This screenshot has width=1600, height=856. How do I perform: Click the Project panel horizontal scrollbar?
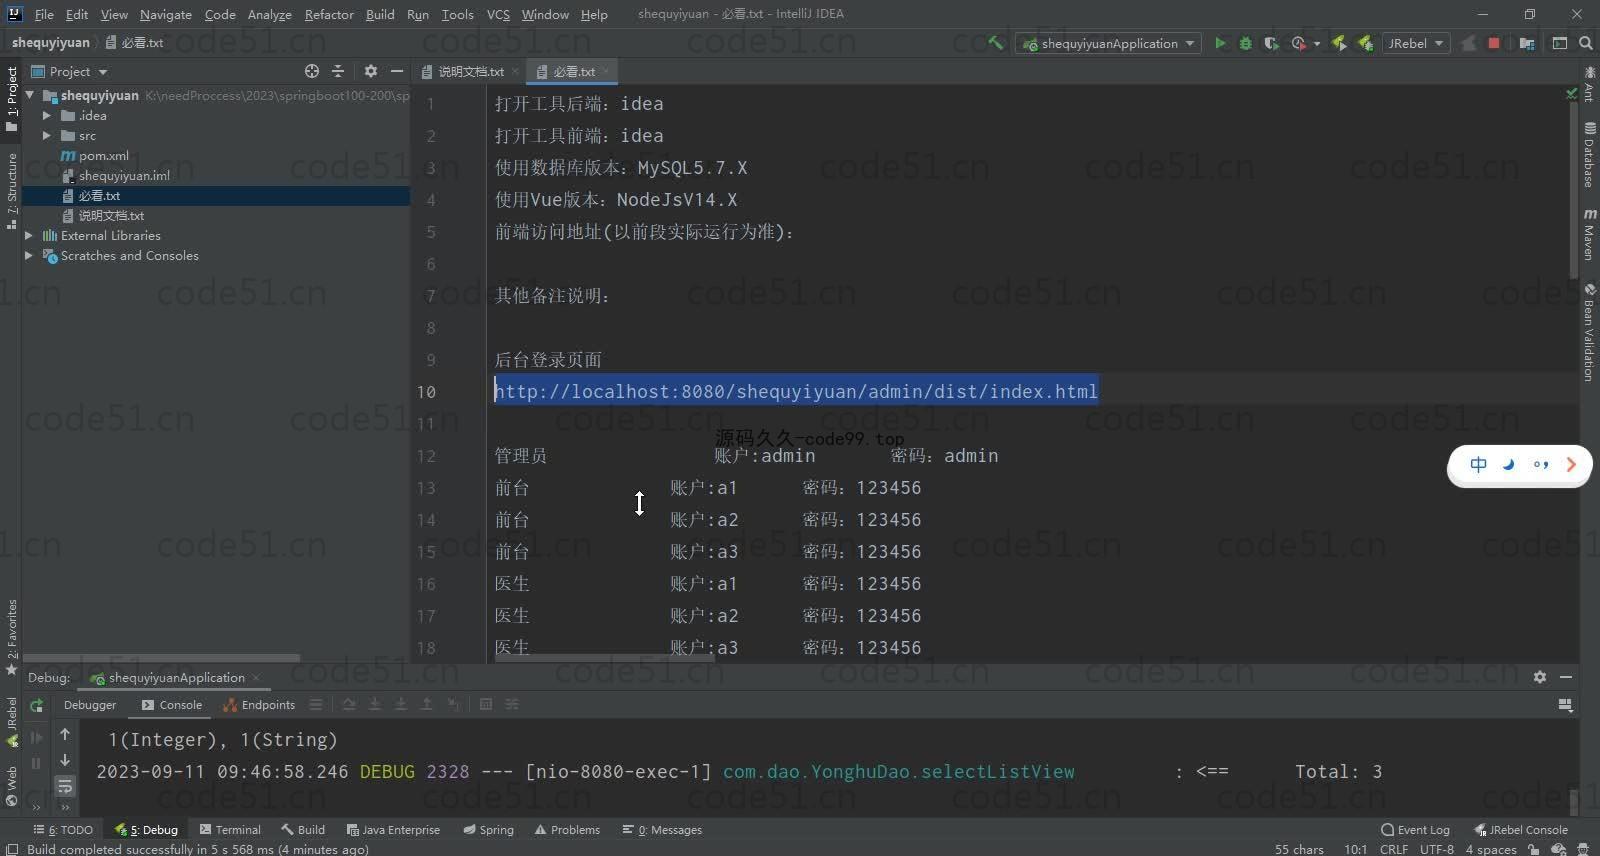point(161,658)
